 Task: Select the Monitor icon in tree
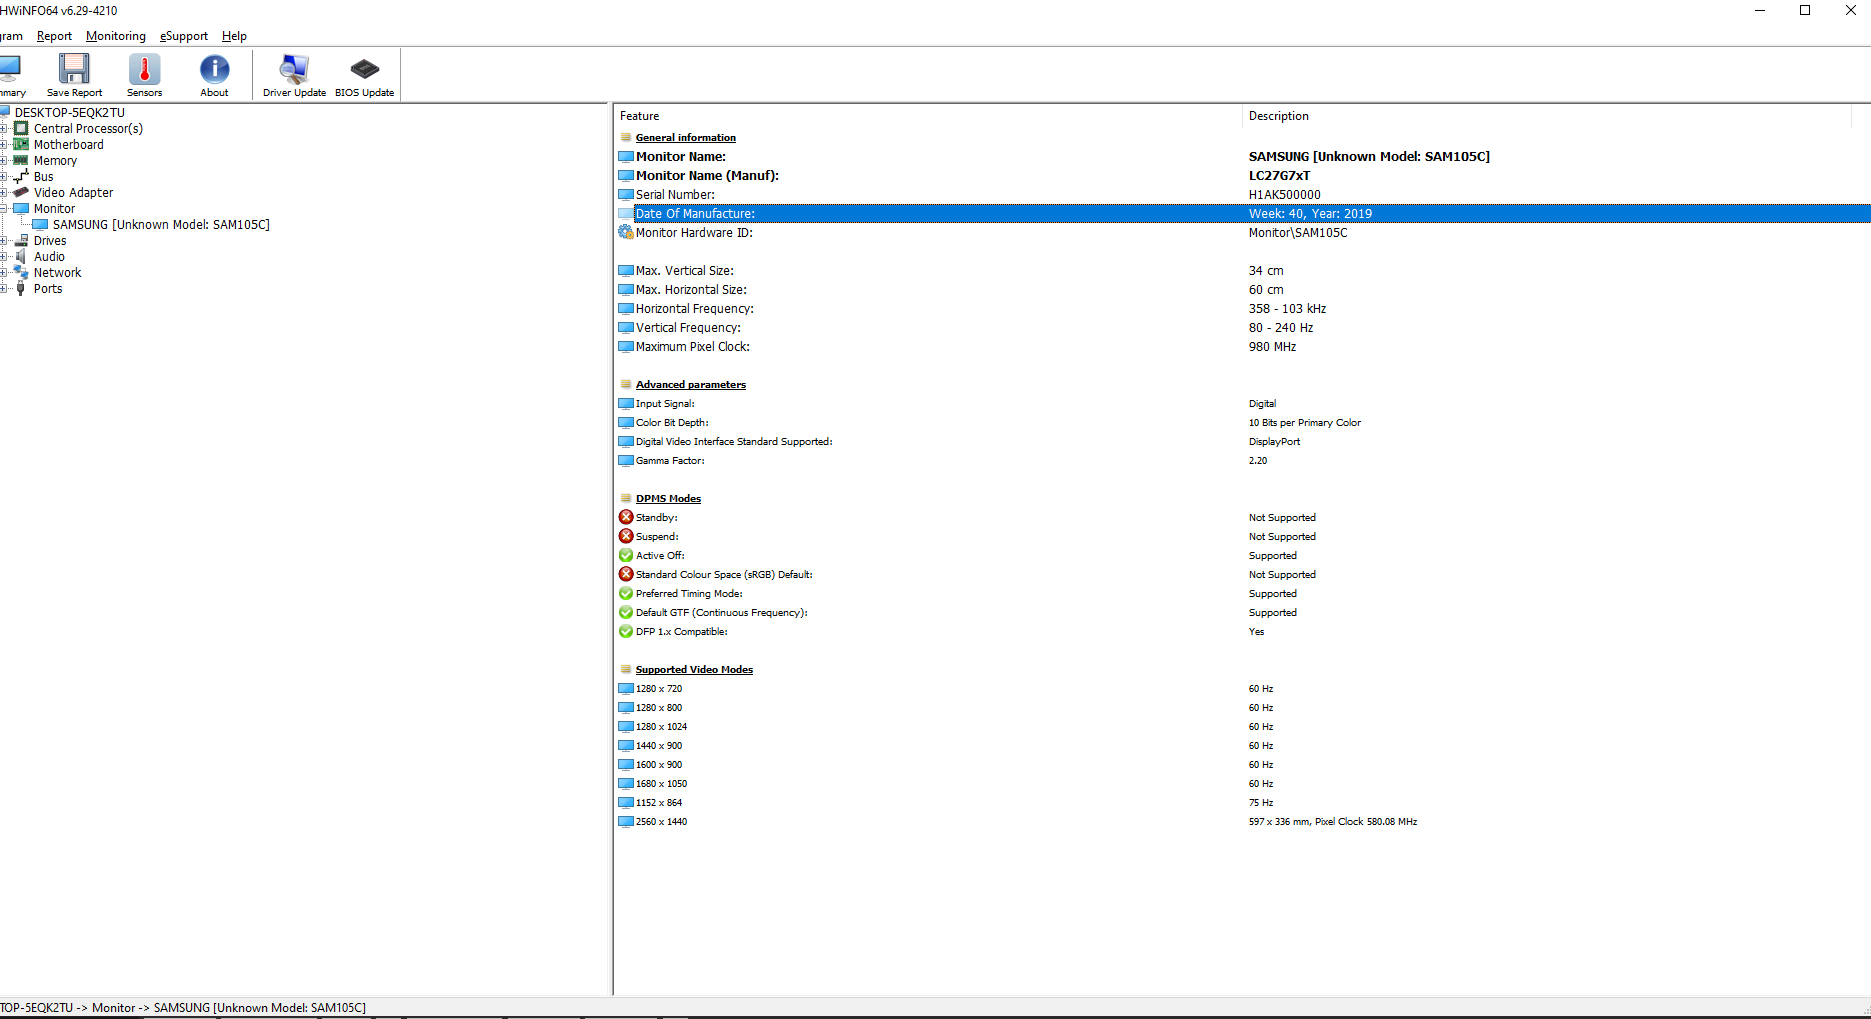click(x=21, y=208)
